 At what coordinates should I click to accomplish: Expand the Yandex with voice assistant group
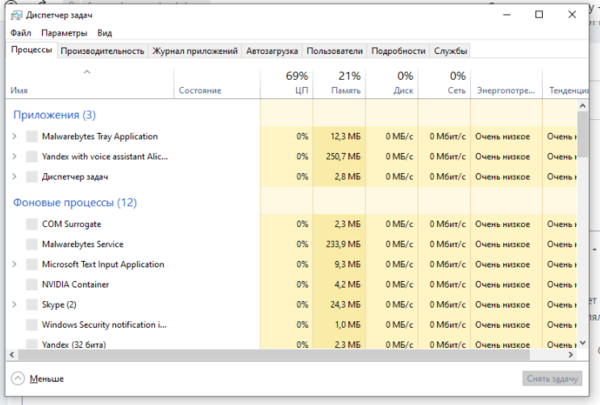[x=14, y=156]
